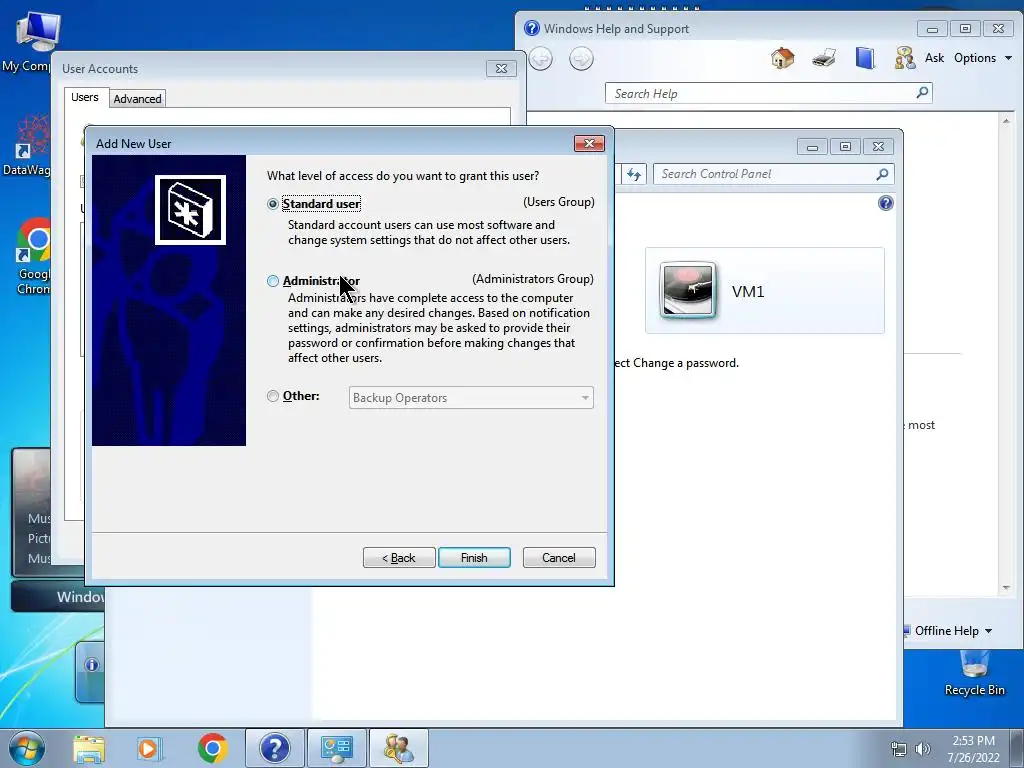Click the Search Control Panel field
The height and width of the screenshot is (768, 1024).
click(765, 174)
